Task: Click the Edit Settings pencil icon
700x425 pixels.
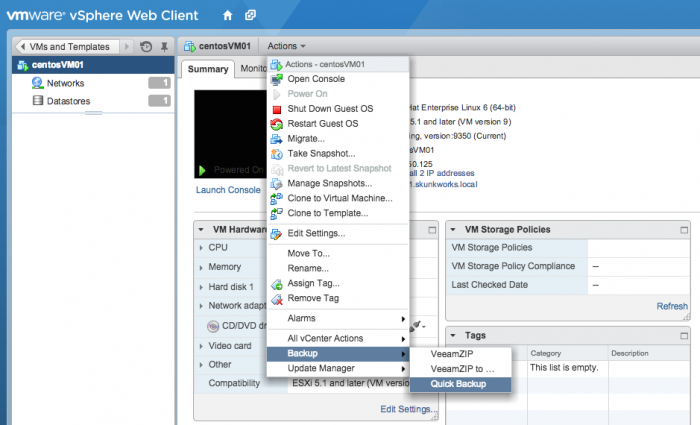Action: pos(277,233)
